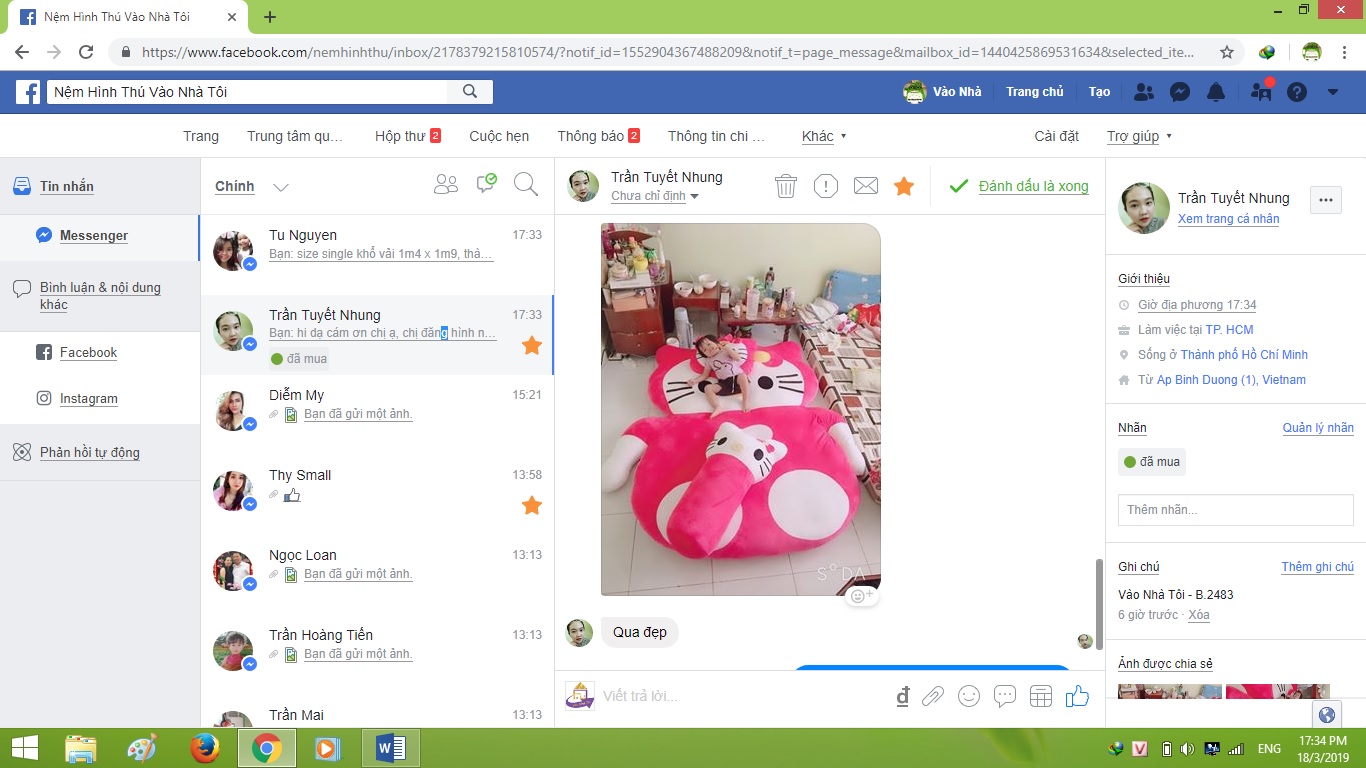
Task: Open the Thông báo tab
Action: pyautogui.click(x=599, y=136)
